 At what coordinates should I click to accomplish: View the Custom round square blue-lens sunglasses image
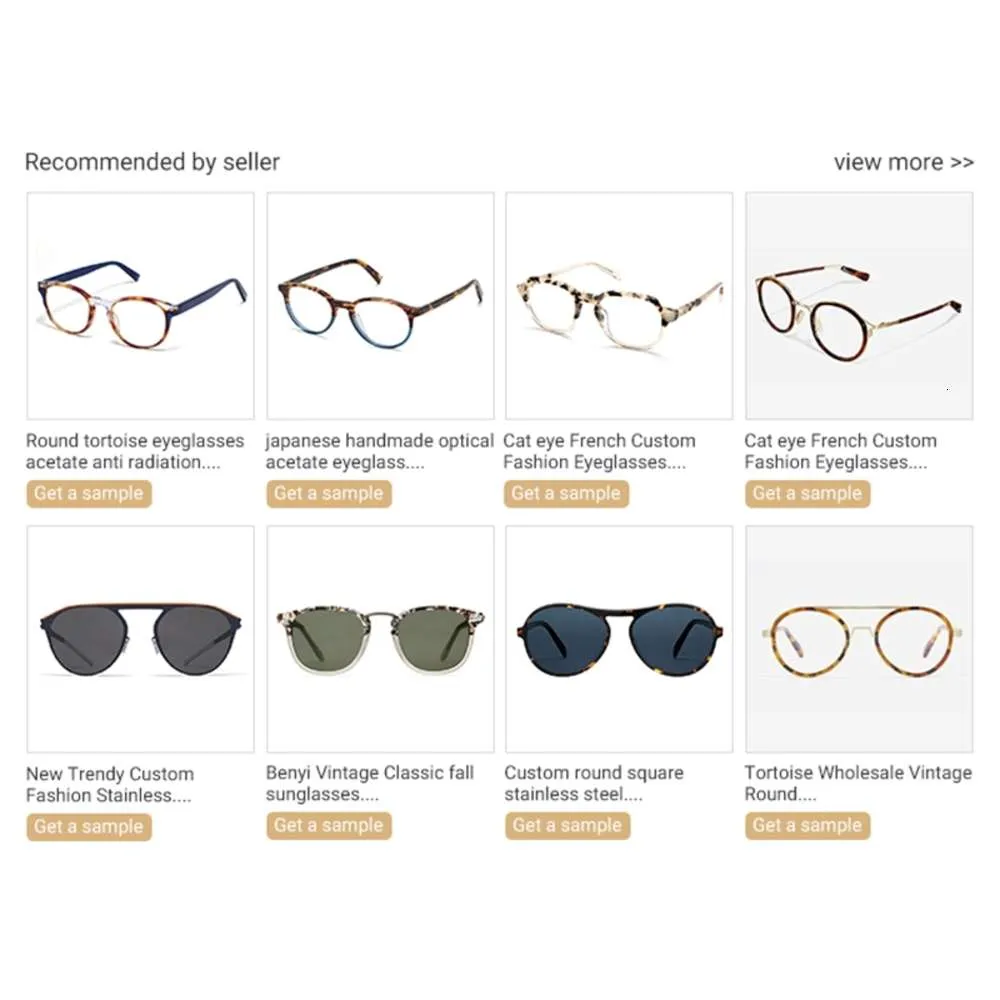(x=619, y=639)
